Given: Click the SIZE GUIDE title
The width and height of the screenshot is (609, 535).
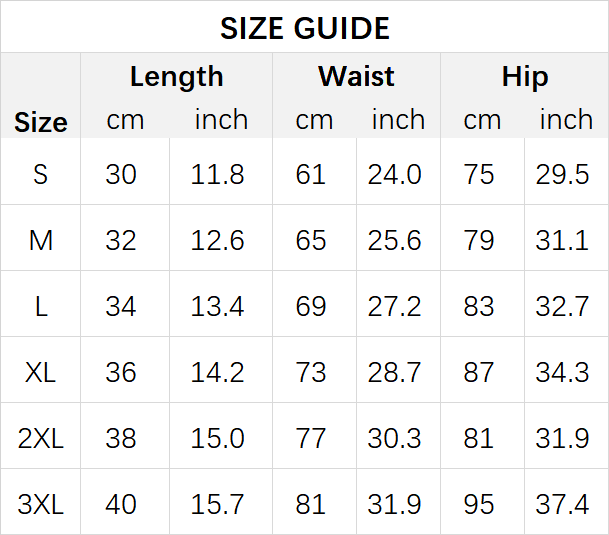Looking at the screenshot, I should click(x=304, y=28).
